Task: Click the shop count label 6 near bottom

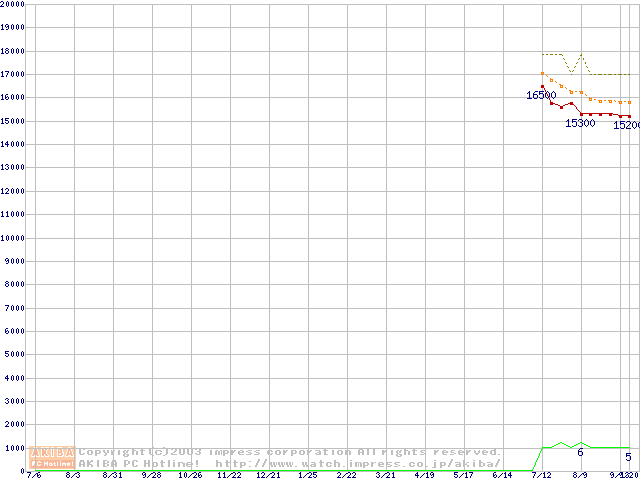Action: [580, 453]
